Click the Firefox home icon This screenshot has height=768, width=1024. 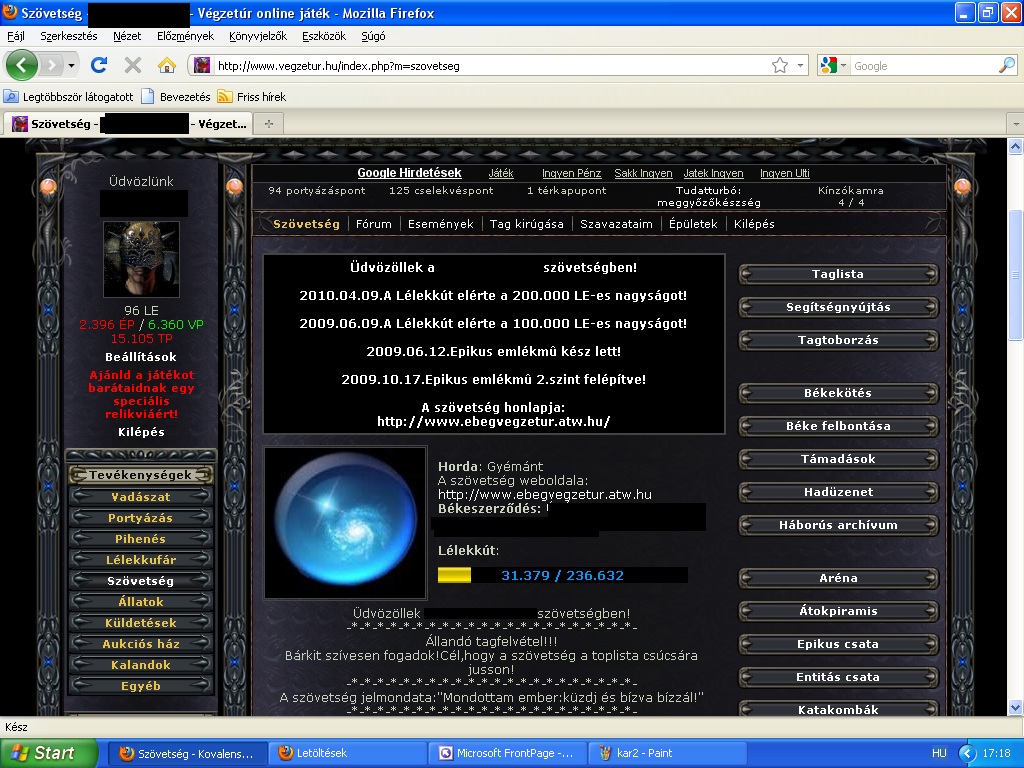(x=166, y=65)
